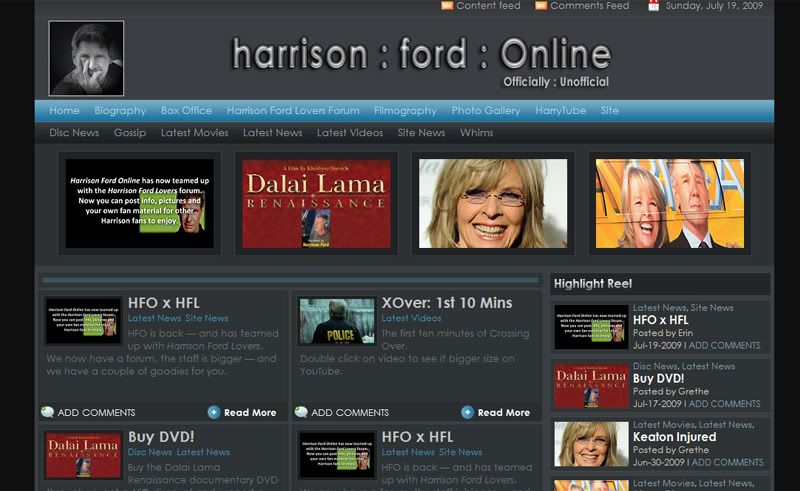Image resolution: width=800 pixels, height=491 pixels.
Task: Click ADD COMMENTS next to Jul-17-2009
Action: pyautogui.click(x=724, y=404)
